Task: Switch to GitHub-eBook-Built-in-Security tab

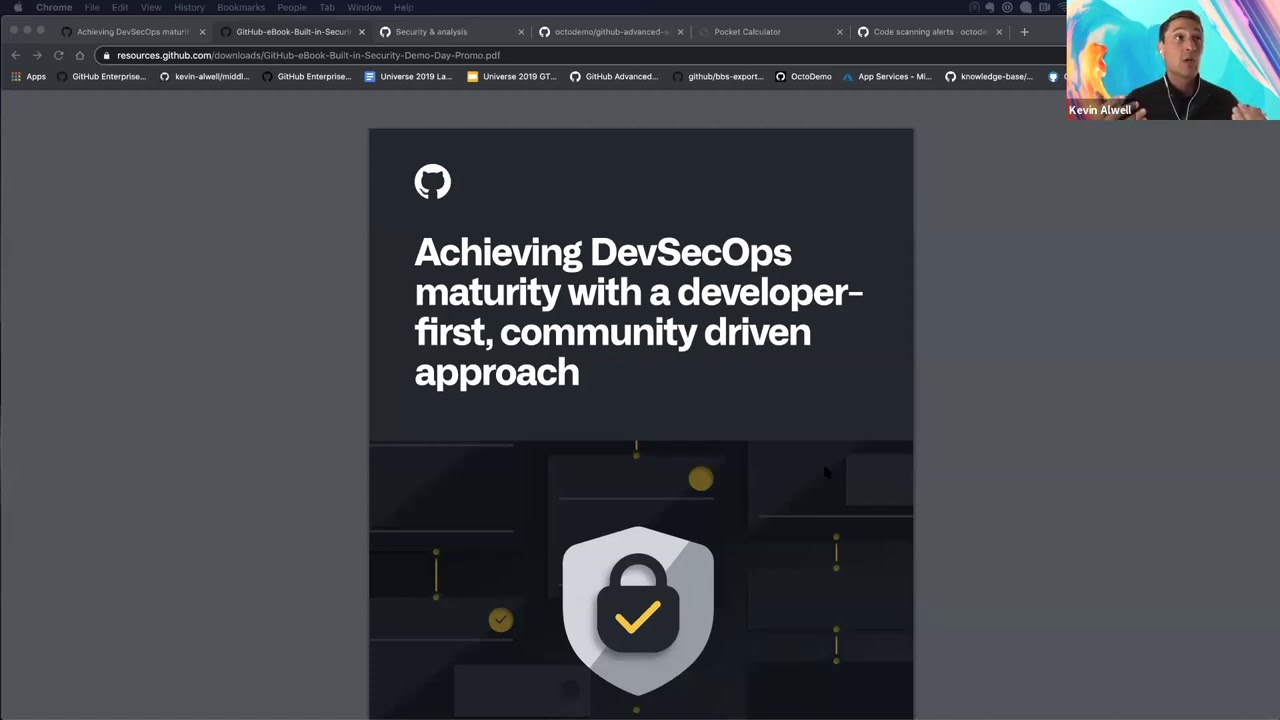Action: coord(292,32)
